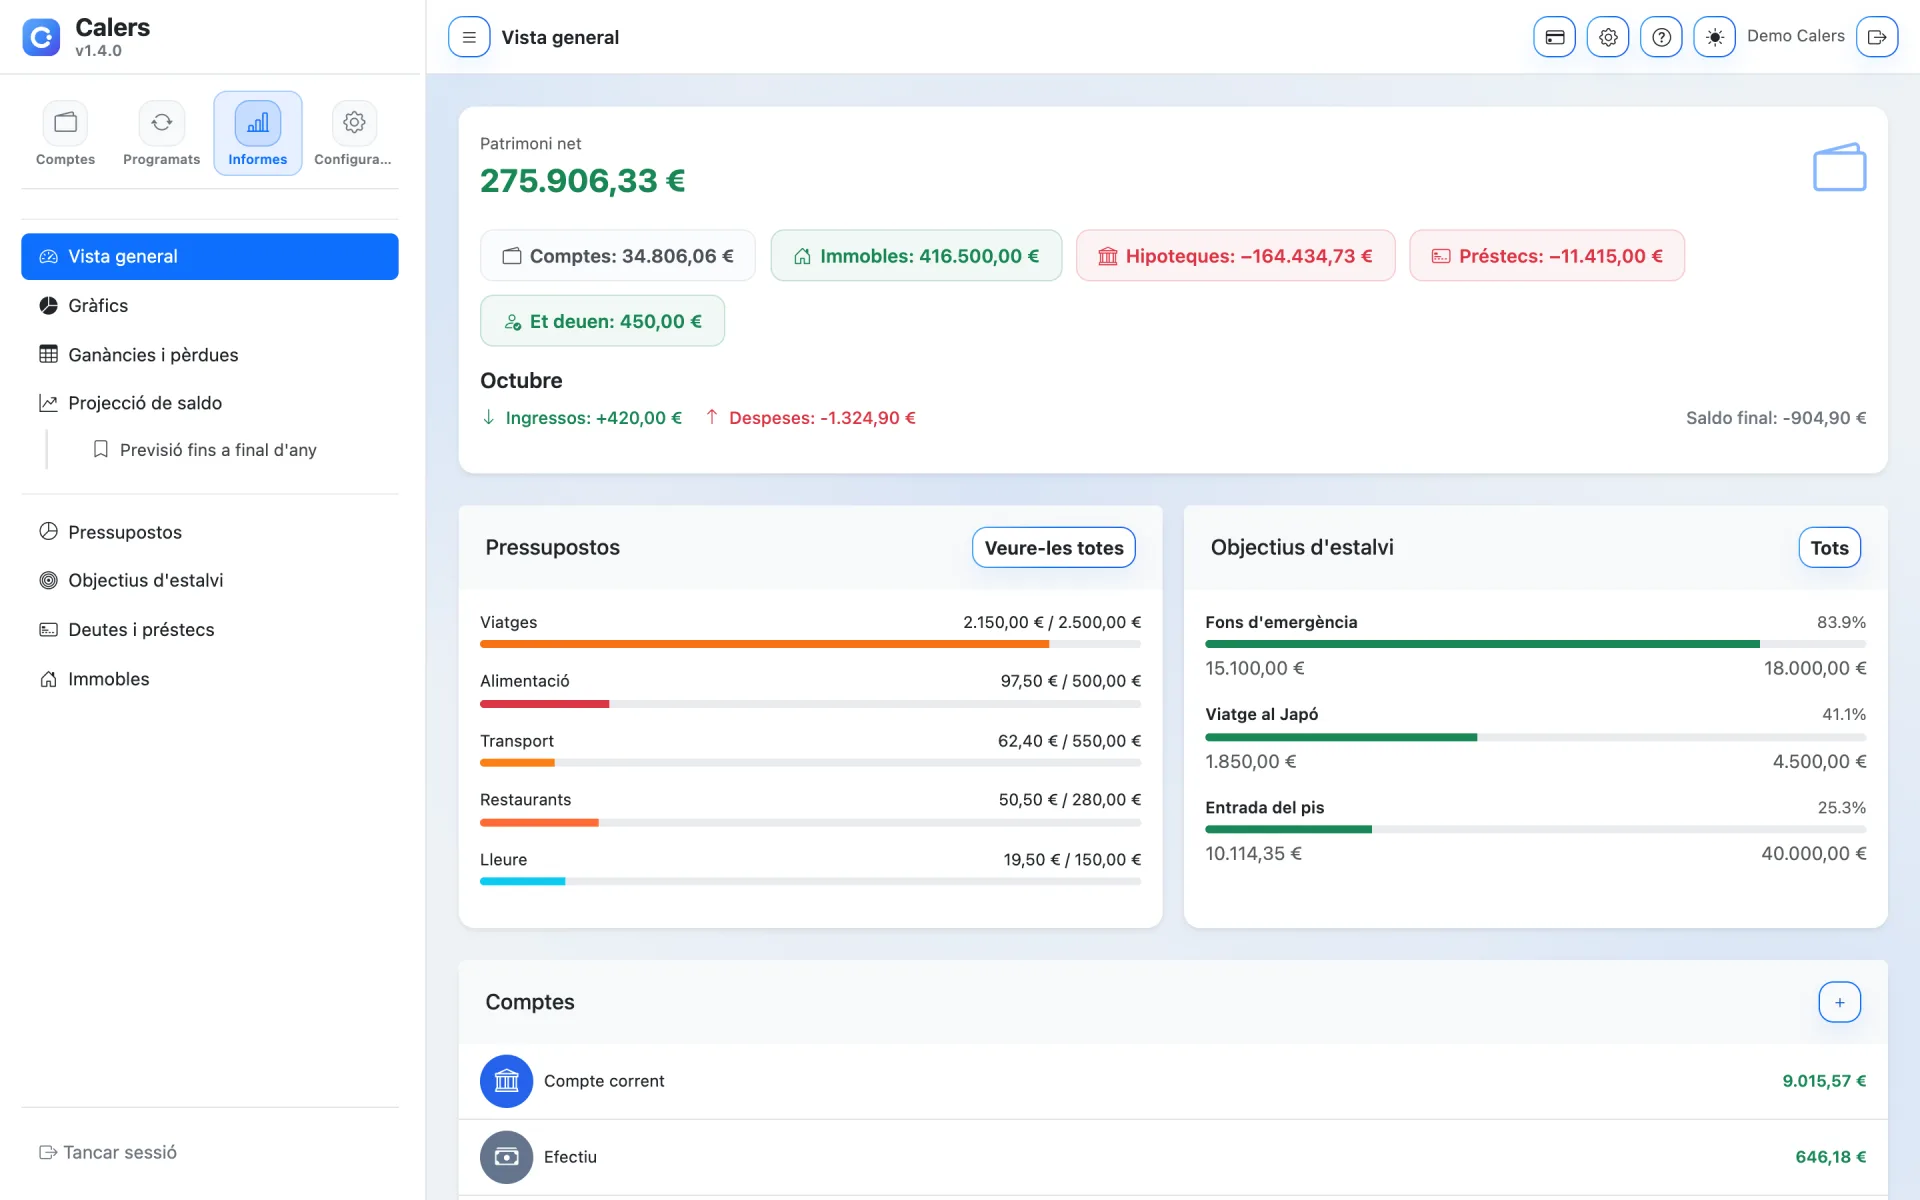Viewport: 1920px width, 1200px height.
Task: Switch to the Comptes tab
Action: pos(66,134)
